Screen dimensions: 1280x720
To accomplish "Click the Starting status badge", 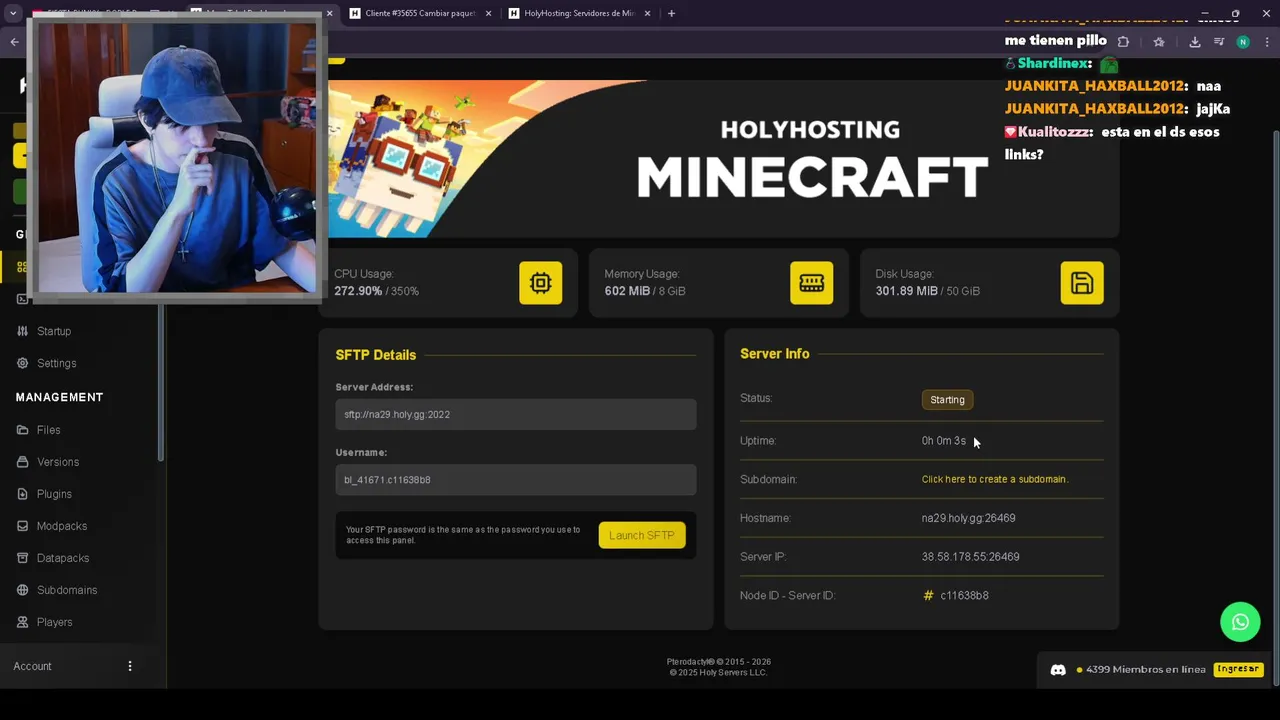I will pos(948,400).
